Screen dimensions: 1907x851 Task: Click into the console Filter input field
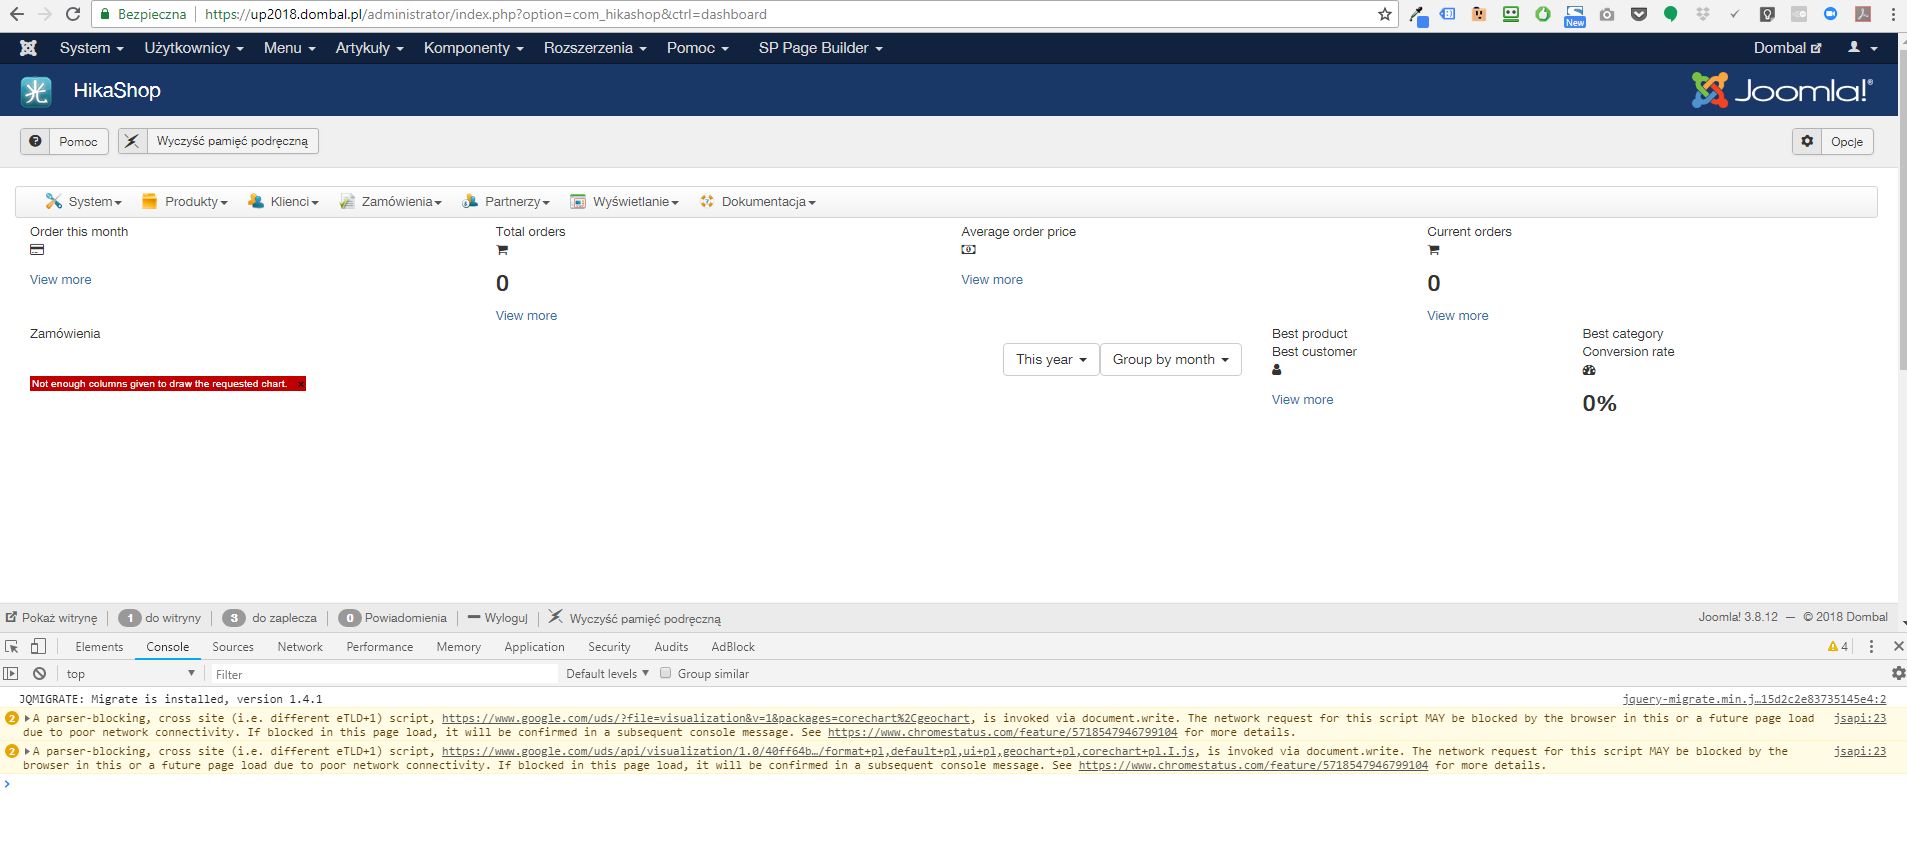tap(384, 674)
